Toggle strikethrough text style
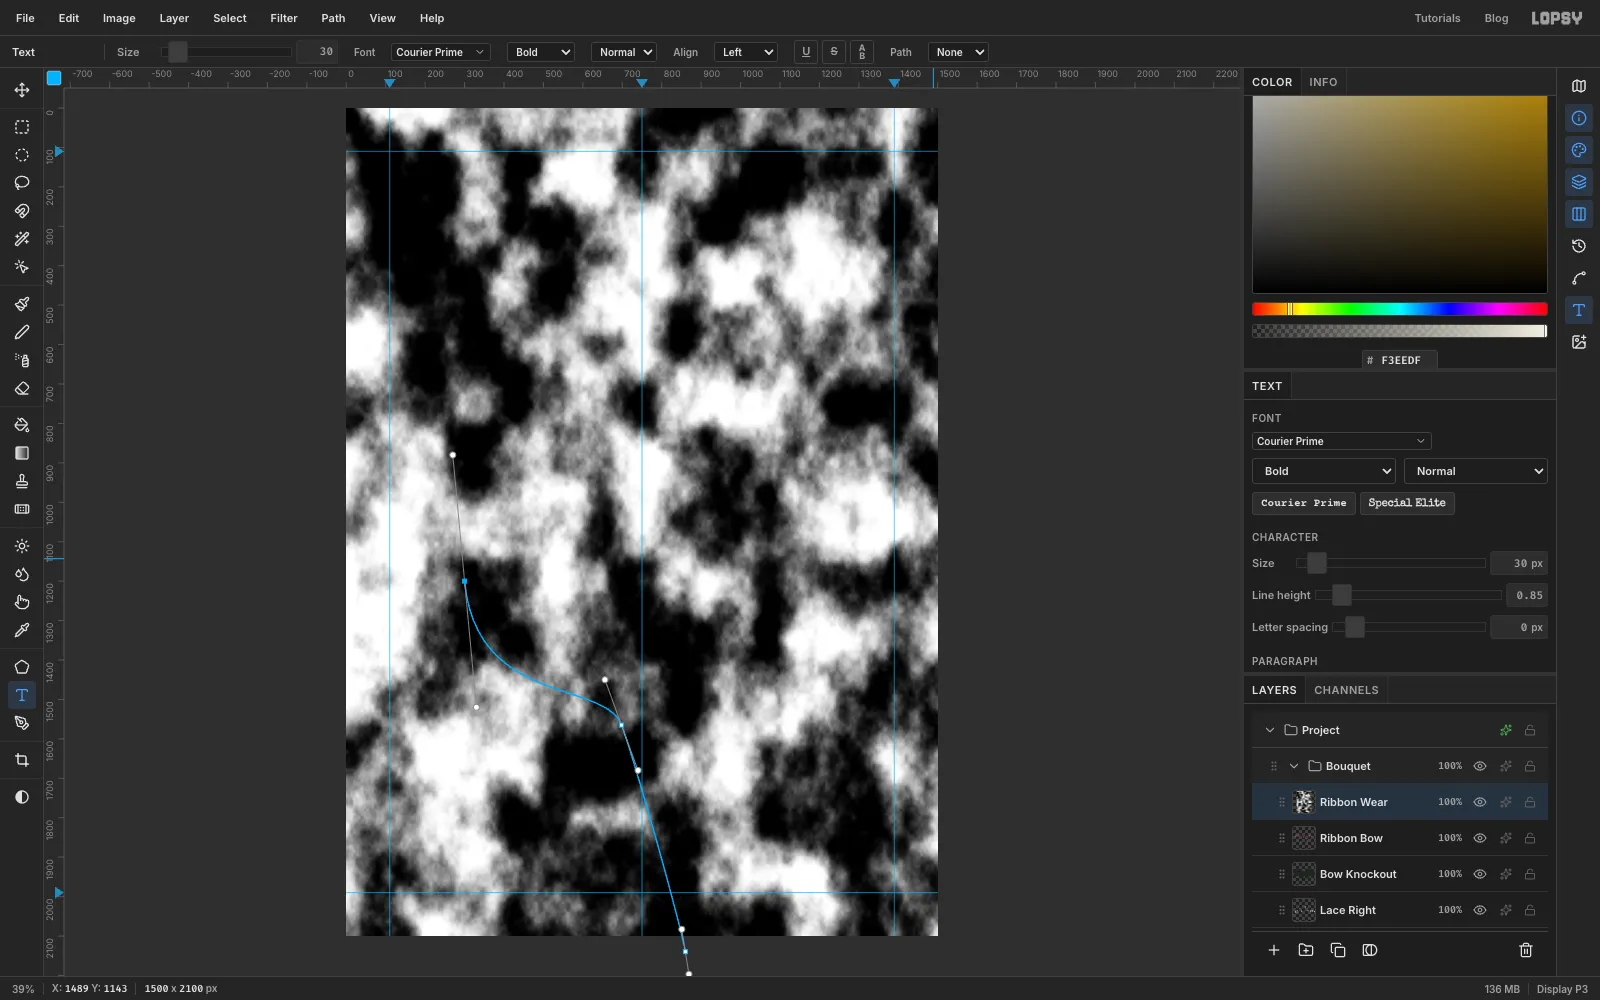This screenshot has width=1600, height=1000. click(x=834, y=52)
